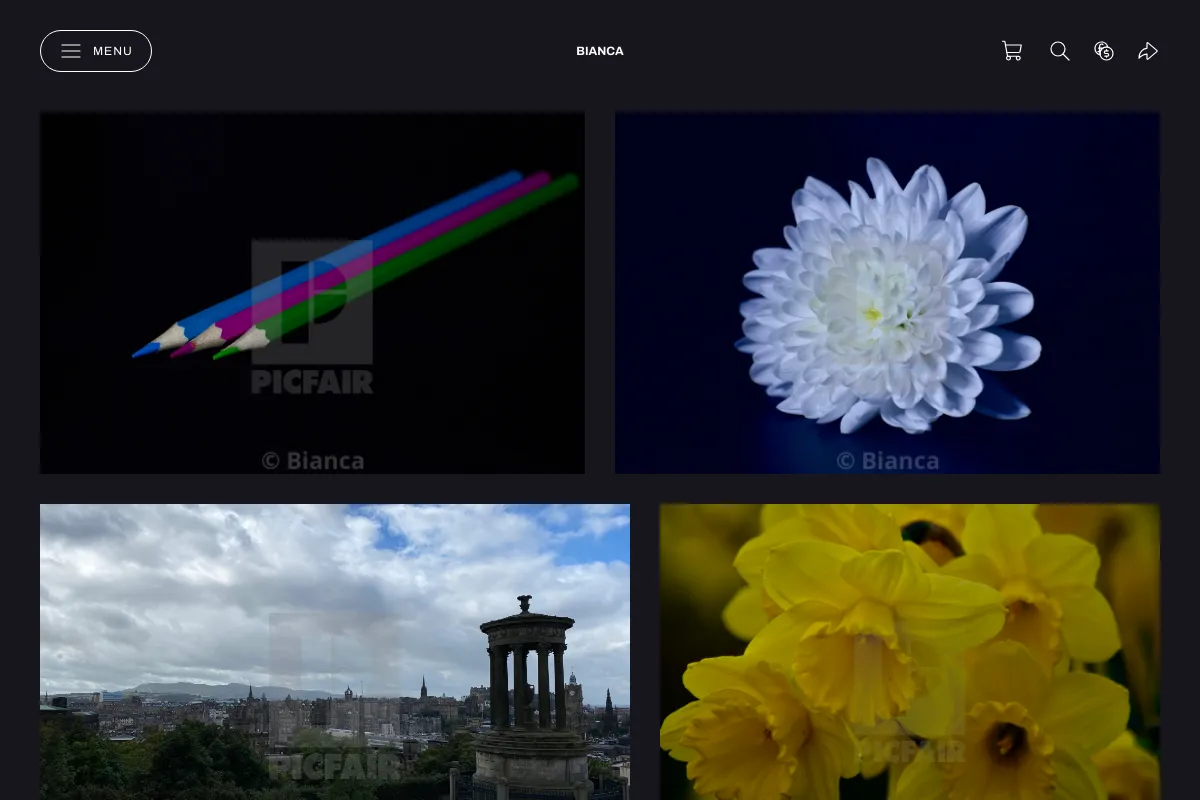Click the hamburger lines icon in Menu

tap(71, 51)
